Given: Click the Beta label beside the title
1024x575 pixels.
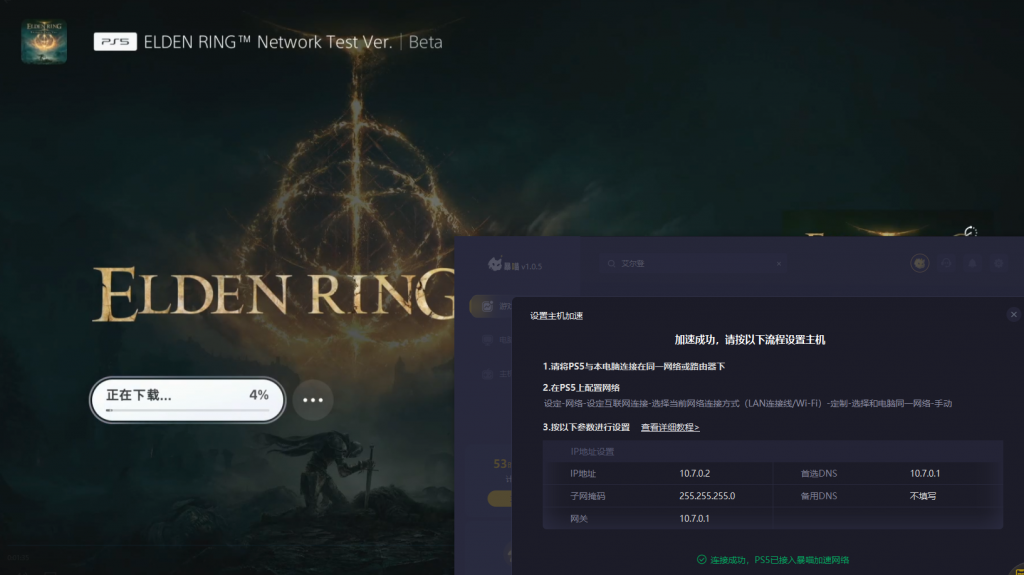Looking at the screenshot, I should pyautogui.click(x=425, y=42).
